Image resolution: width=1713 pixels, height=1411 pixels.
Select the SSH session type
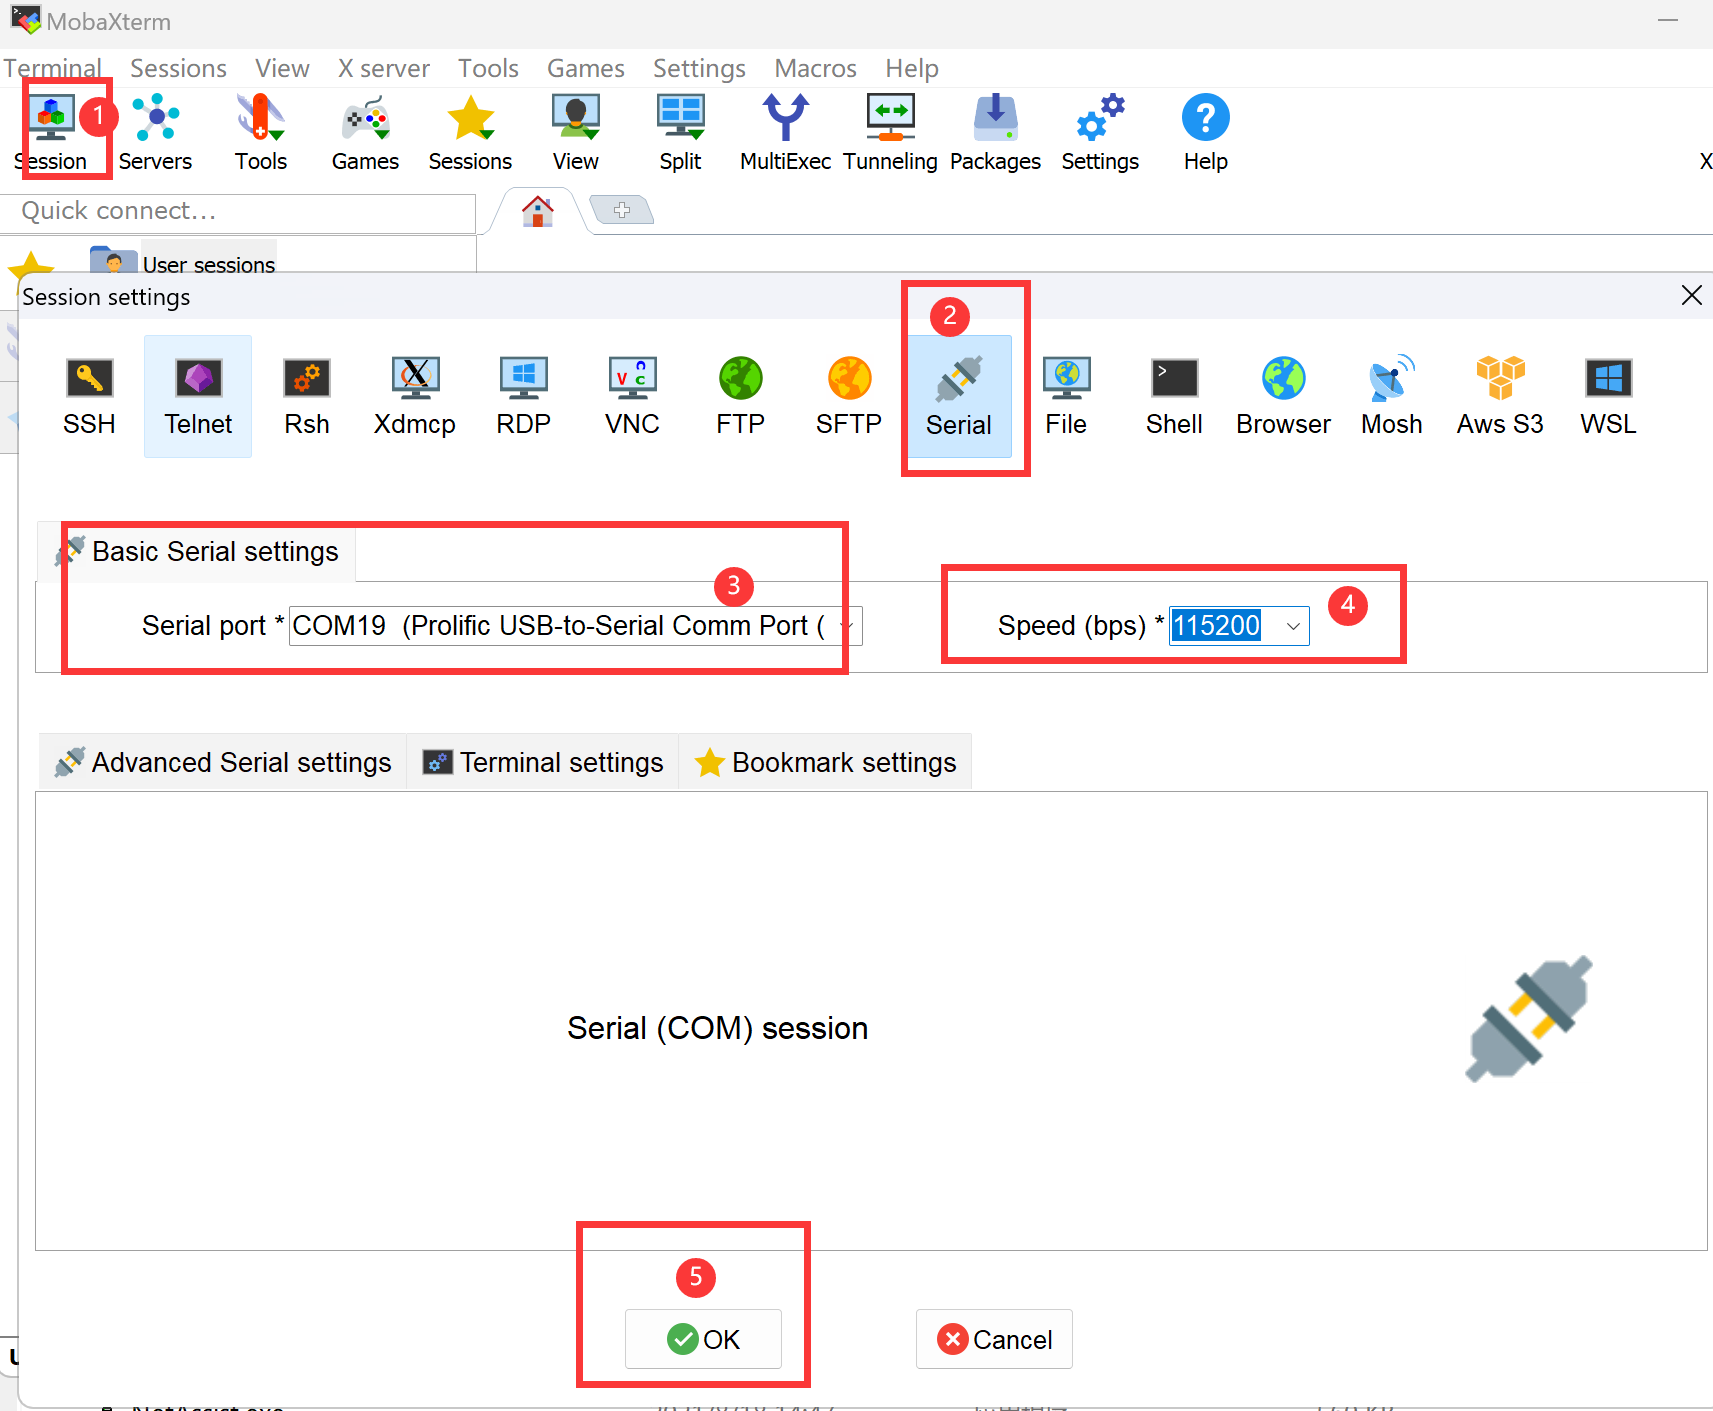tap(89, 396)
